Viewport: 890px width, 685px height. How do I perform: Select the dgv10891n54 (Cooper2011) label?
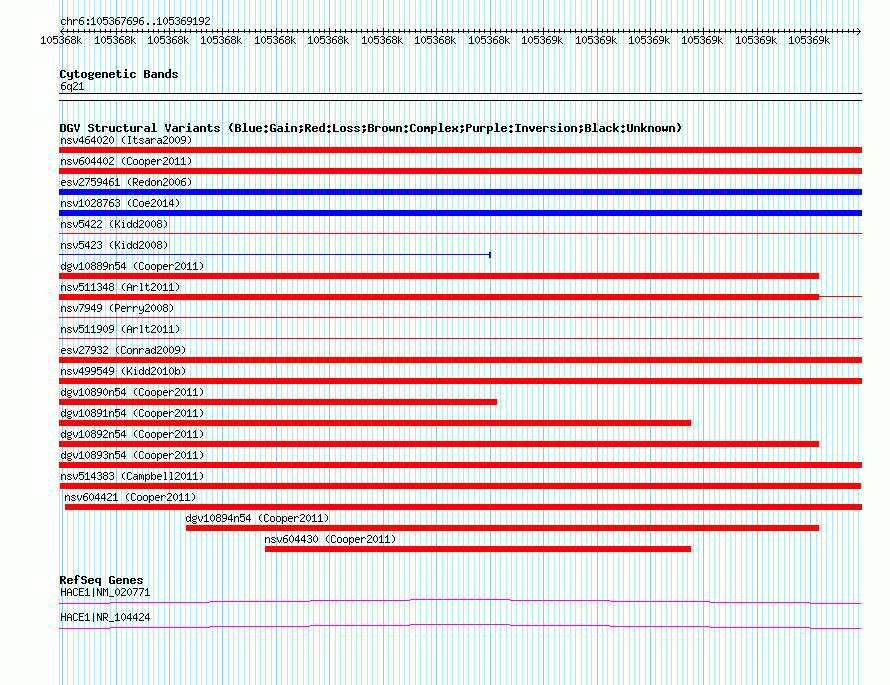(132, 413)
